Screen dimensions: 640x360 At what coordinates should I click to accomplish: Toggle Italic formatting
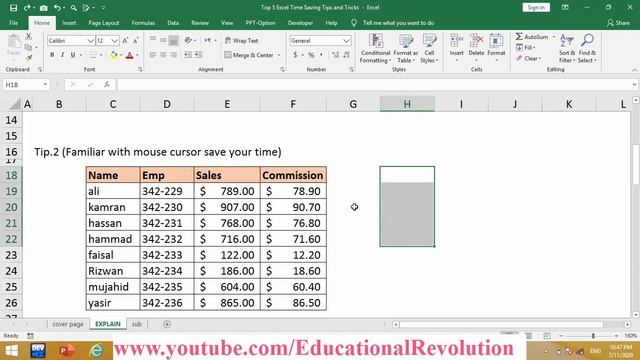click(62, 55)
